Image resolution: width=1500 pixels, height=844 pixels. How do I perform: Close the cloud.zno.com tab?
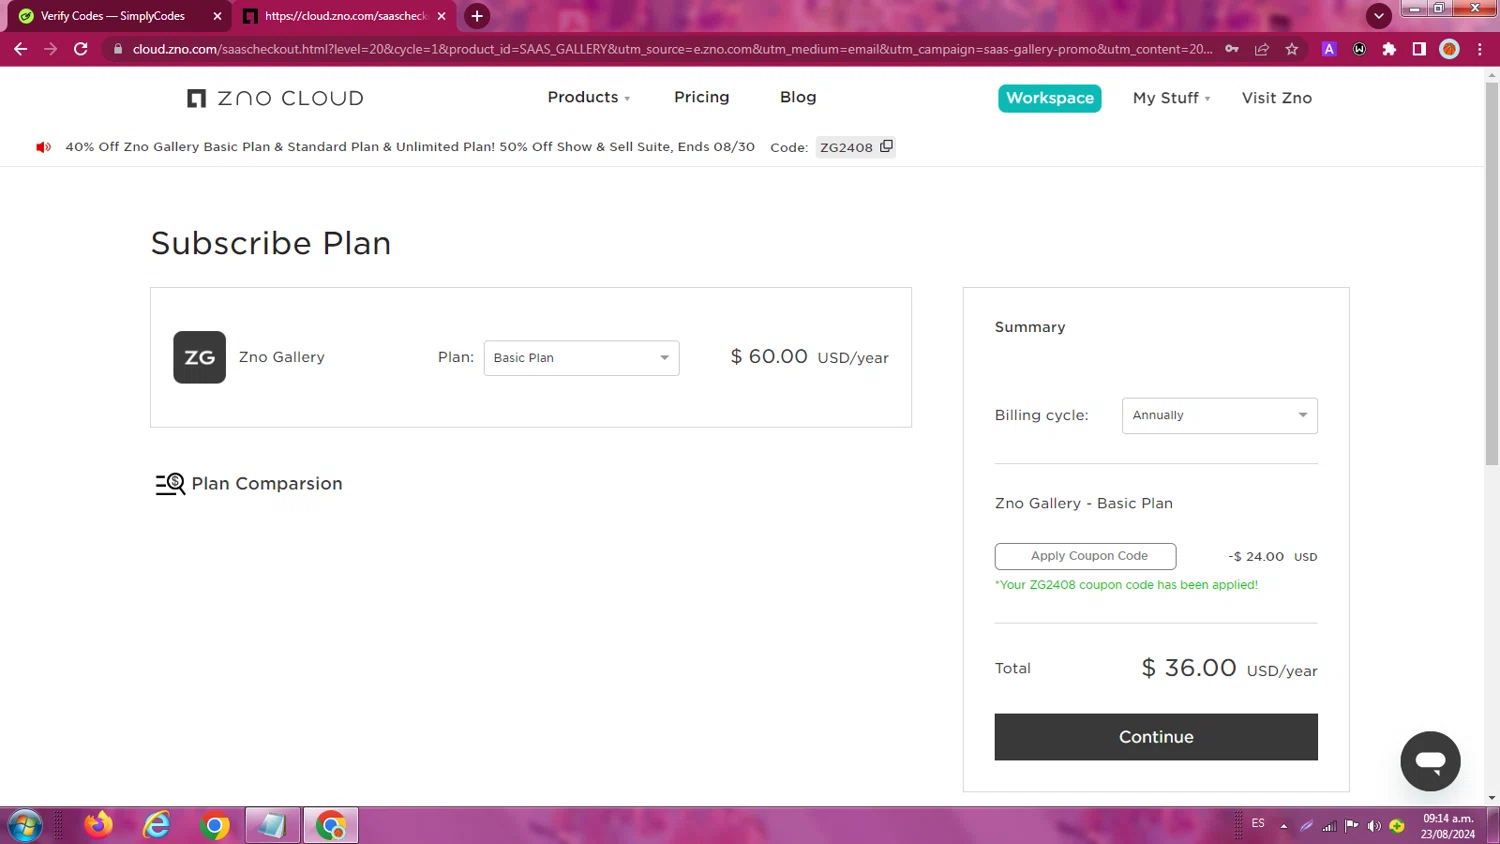[441, 16]
